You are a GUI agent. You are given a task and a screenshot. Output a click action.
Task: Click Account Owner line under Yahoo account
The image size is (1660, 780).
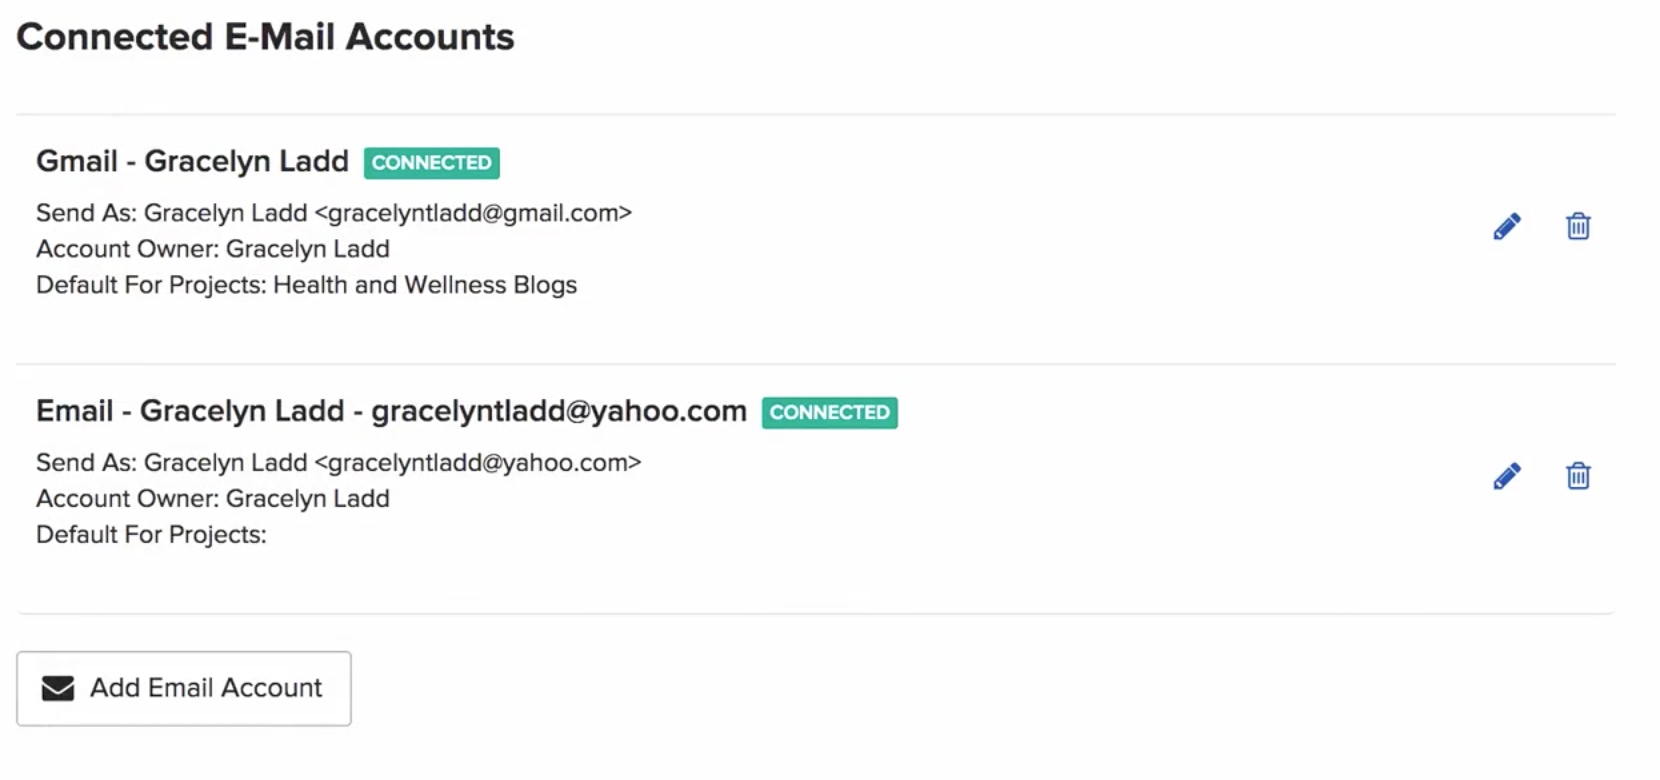pyautogui.click(x=213, y=499)
